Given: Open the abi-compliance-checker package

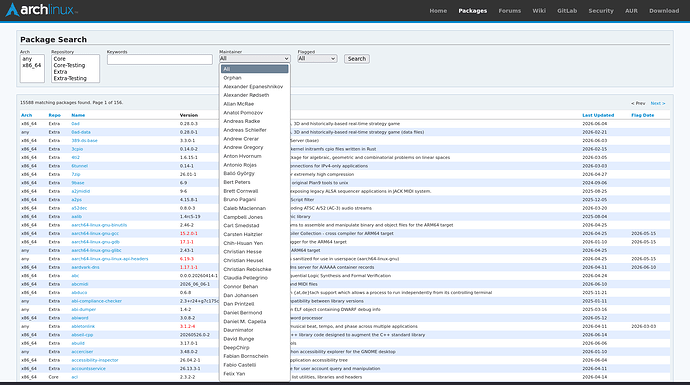Looking at the screenshot, I should tap(96, 301).
